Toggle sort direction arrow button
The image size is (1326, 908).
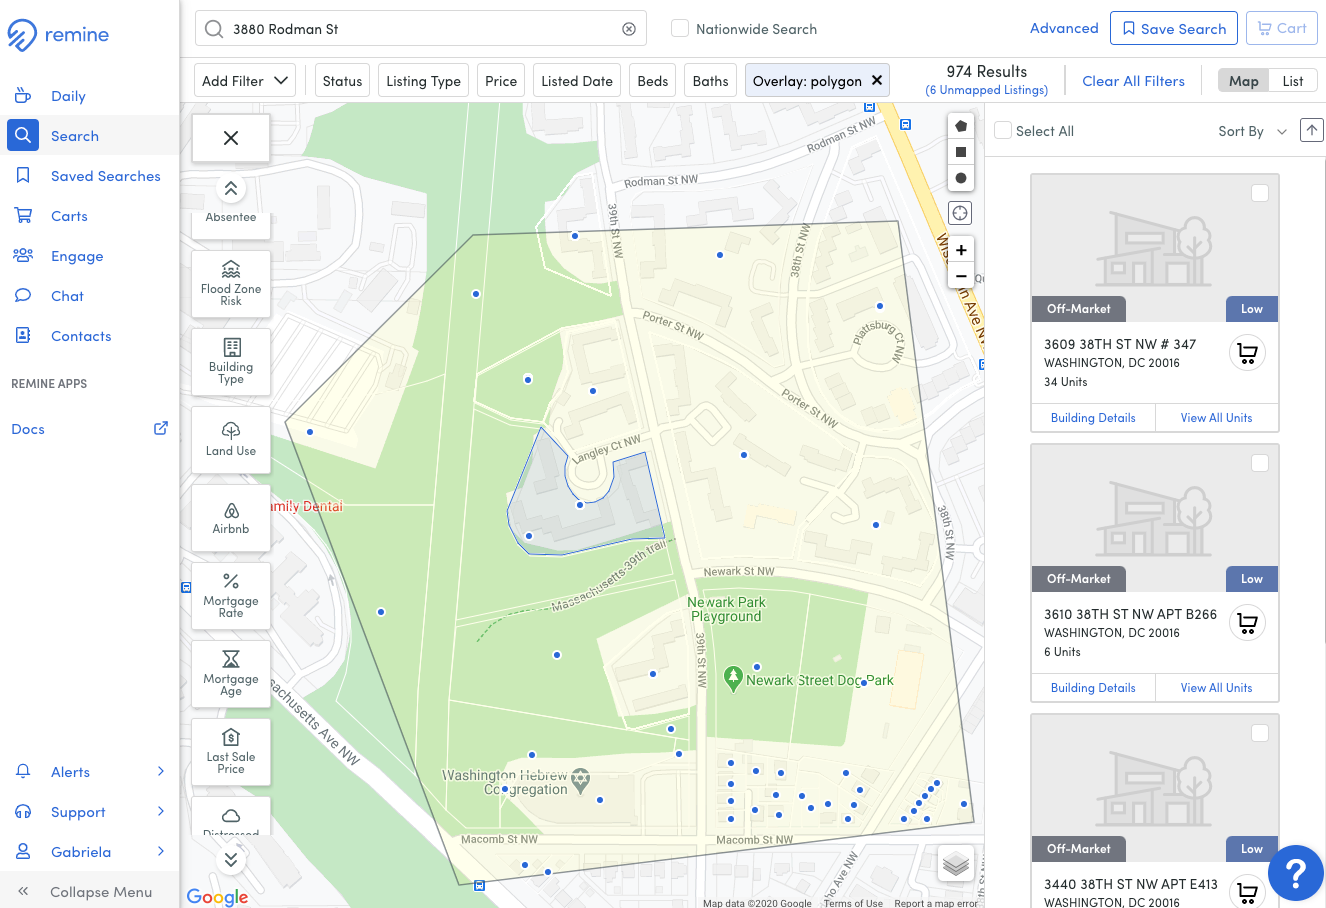pos(1312,130)
